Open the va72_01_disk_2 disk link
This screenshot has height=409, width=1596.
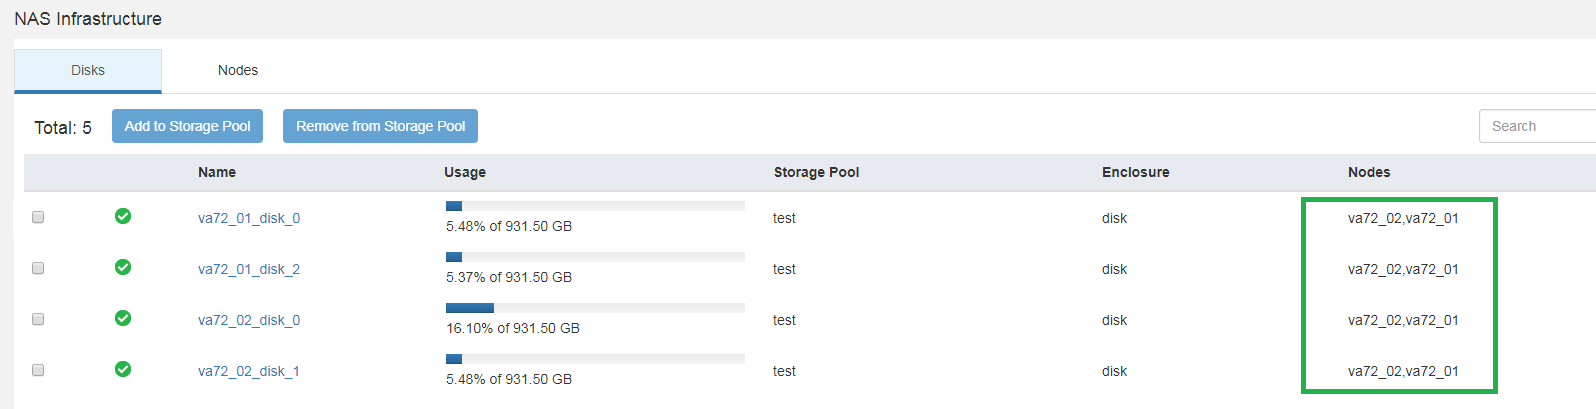click(x=249, y=269)
